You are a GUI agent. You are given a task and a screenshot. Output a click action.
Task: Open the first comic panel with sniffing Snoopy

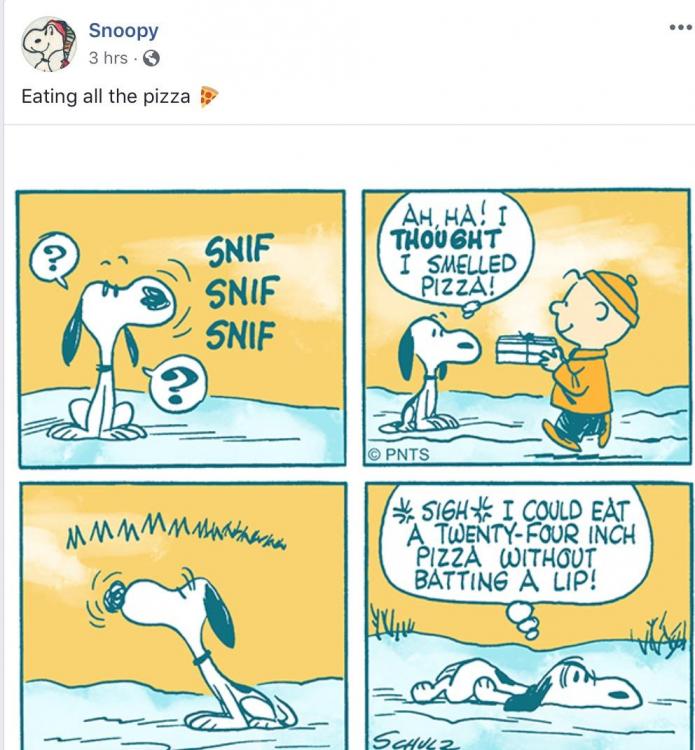[x=181, y=328]
